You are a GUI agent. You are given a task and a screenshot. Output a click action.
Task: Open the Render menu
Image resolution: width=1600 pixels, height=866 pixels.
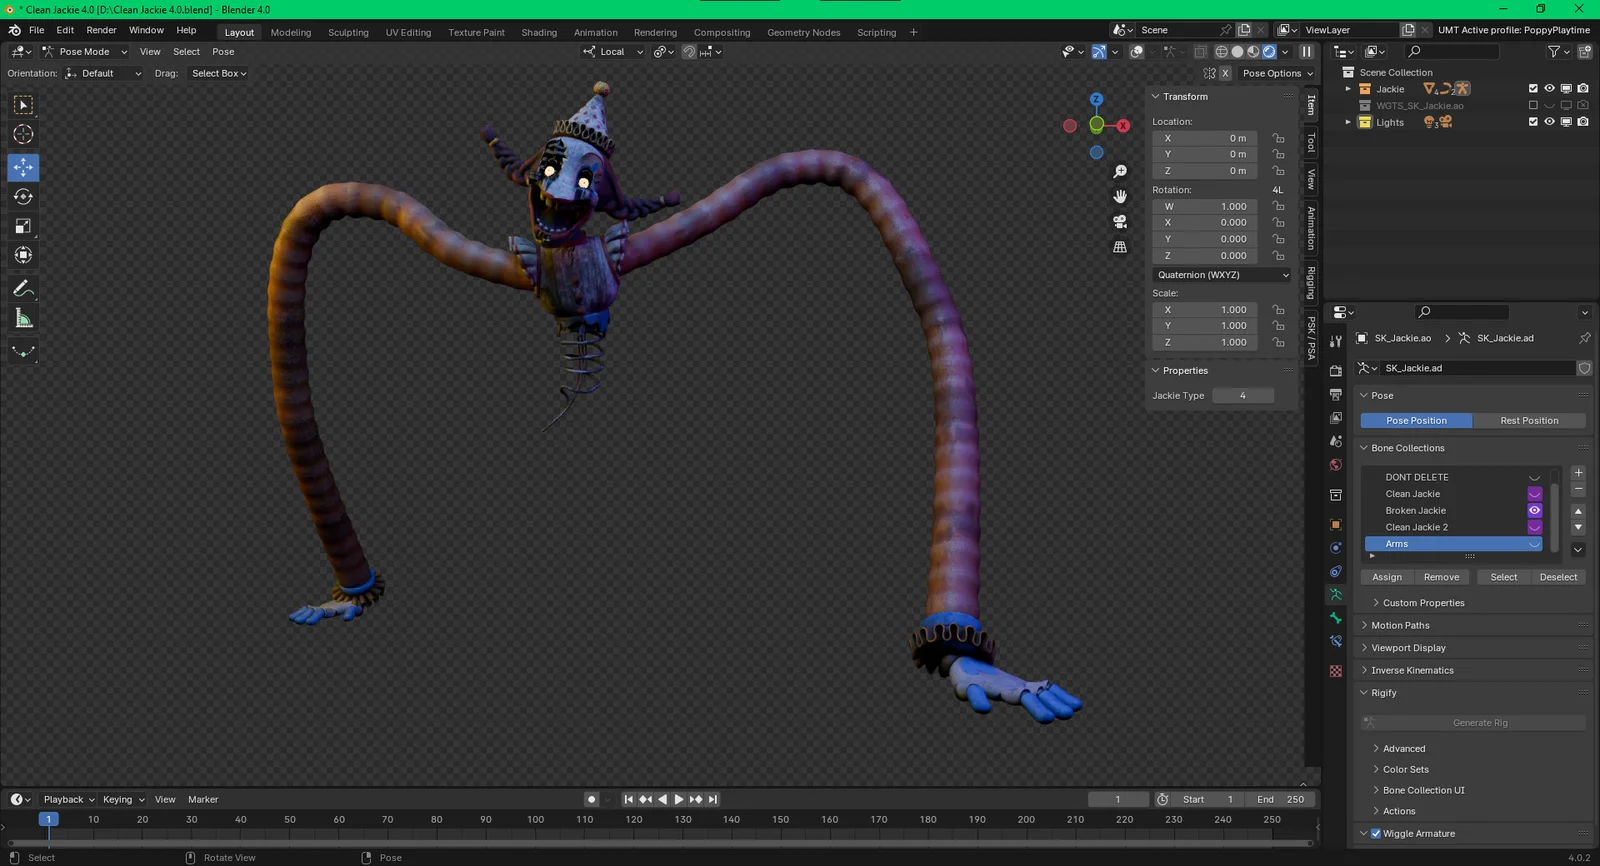(101, 30)
